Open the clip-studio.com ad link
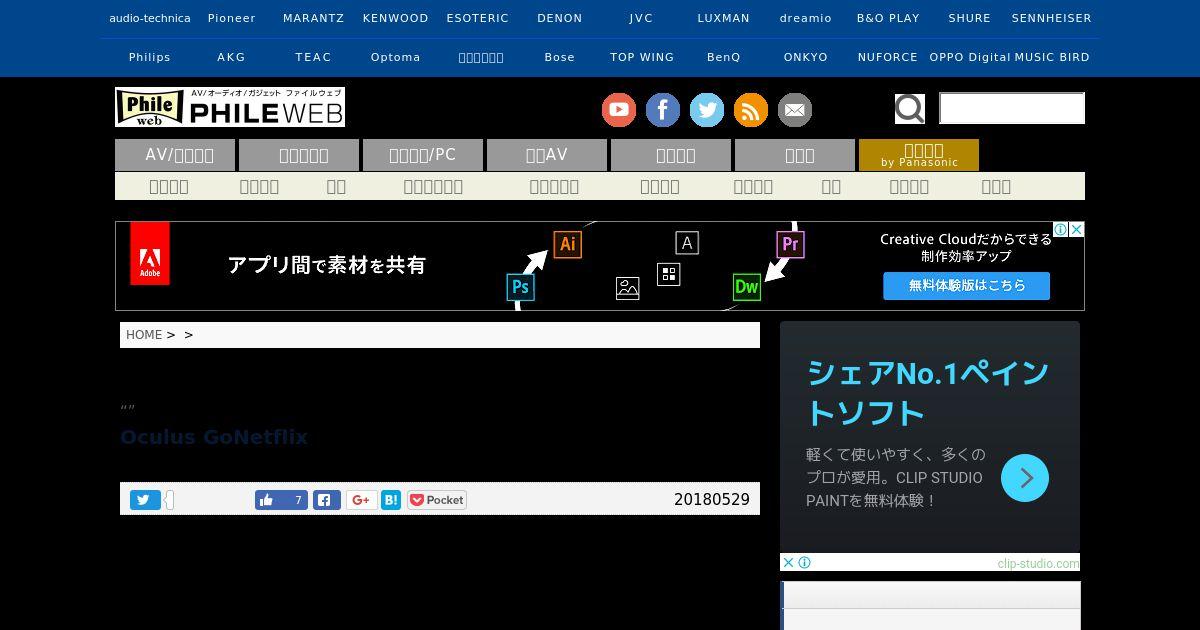 (1038, 563)
